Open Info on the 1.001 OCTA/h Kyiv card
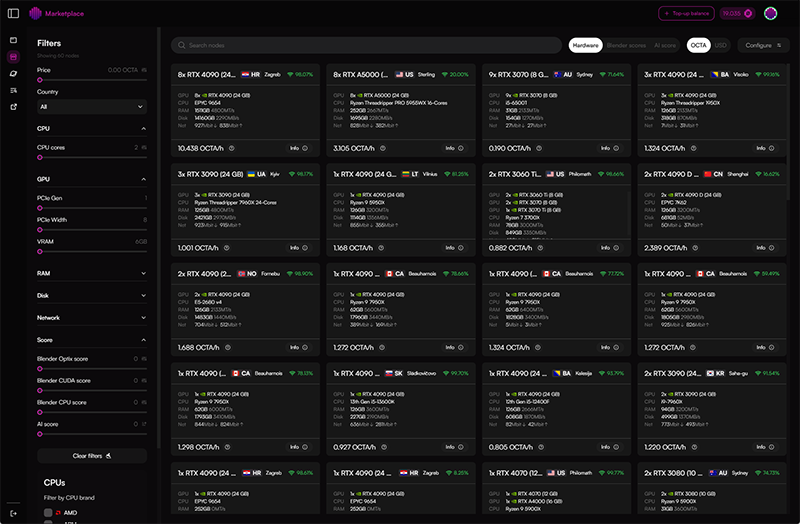Image resolution: width=800 pixels, height=524 pixels. 299,248
